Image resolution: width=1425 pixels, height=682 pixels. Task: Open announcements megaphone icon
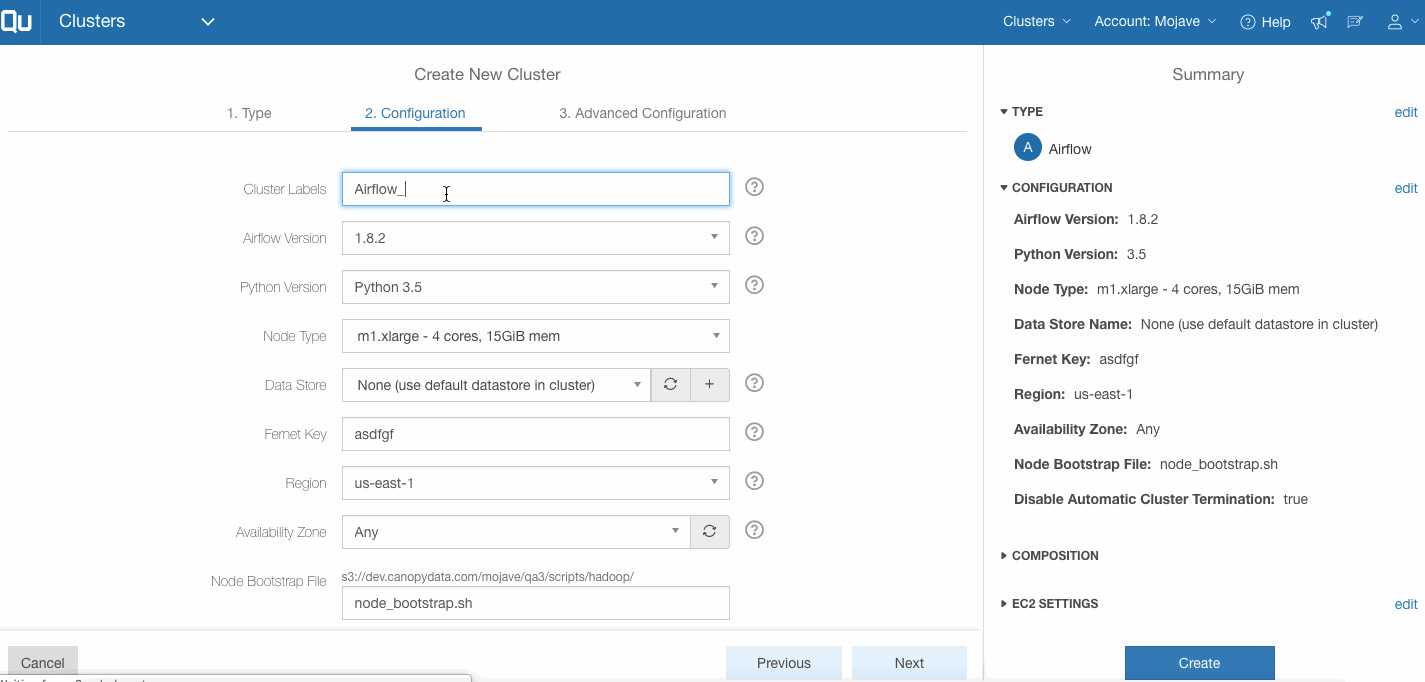point(1320,21)
